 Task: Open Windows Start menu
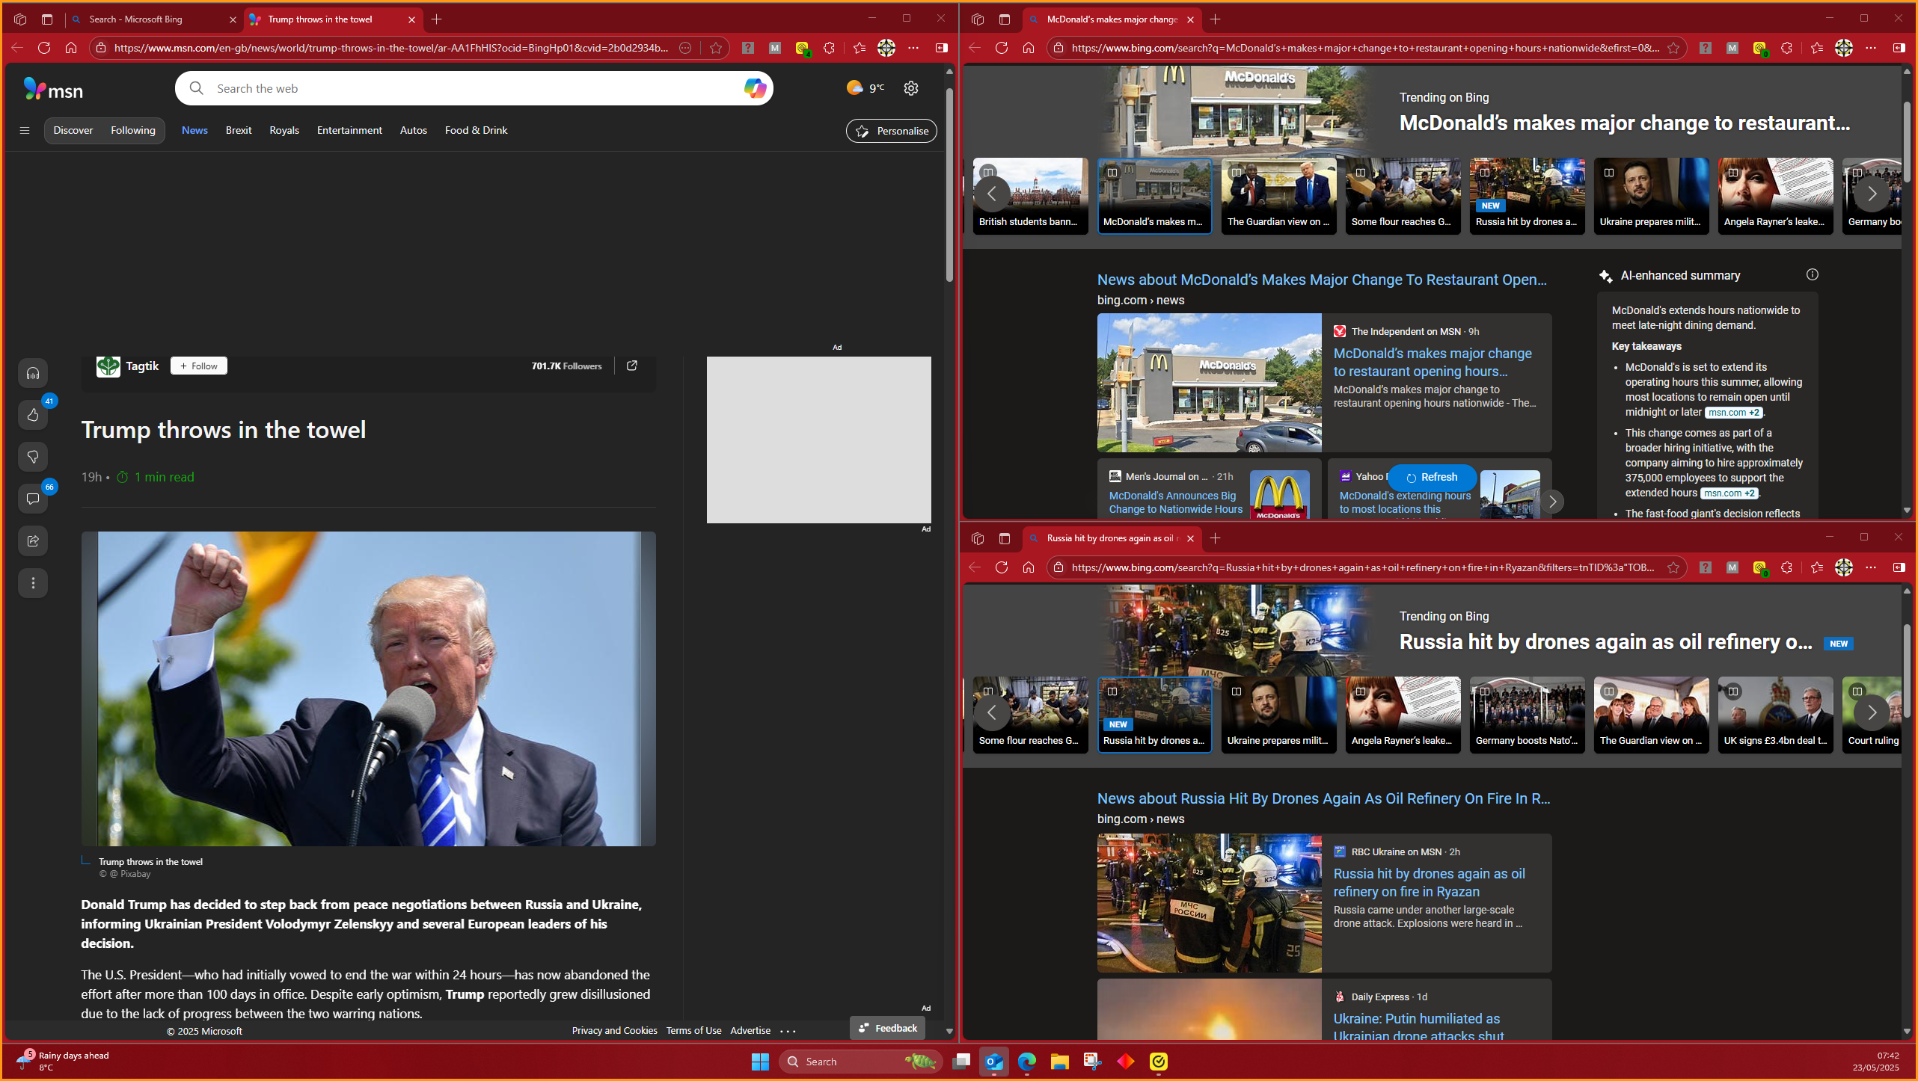760,1061
